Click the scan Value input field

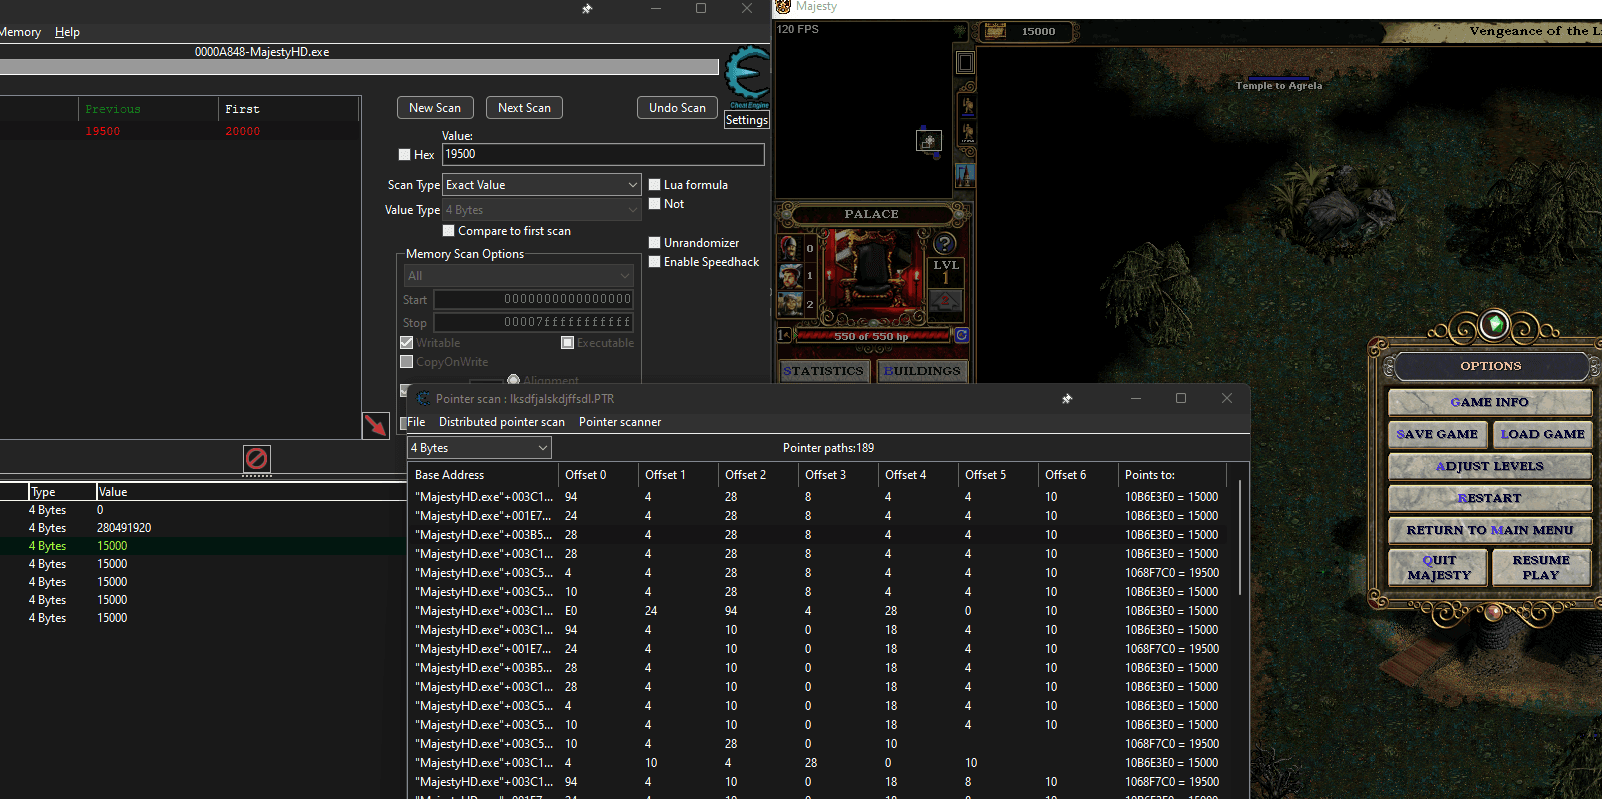[x=603, y=154]
